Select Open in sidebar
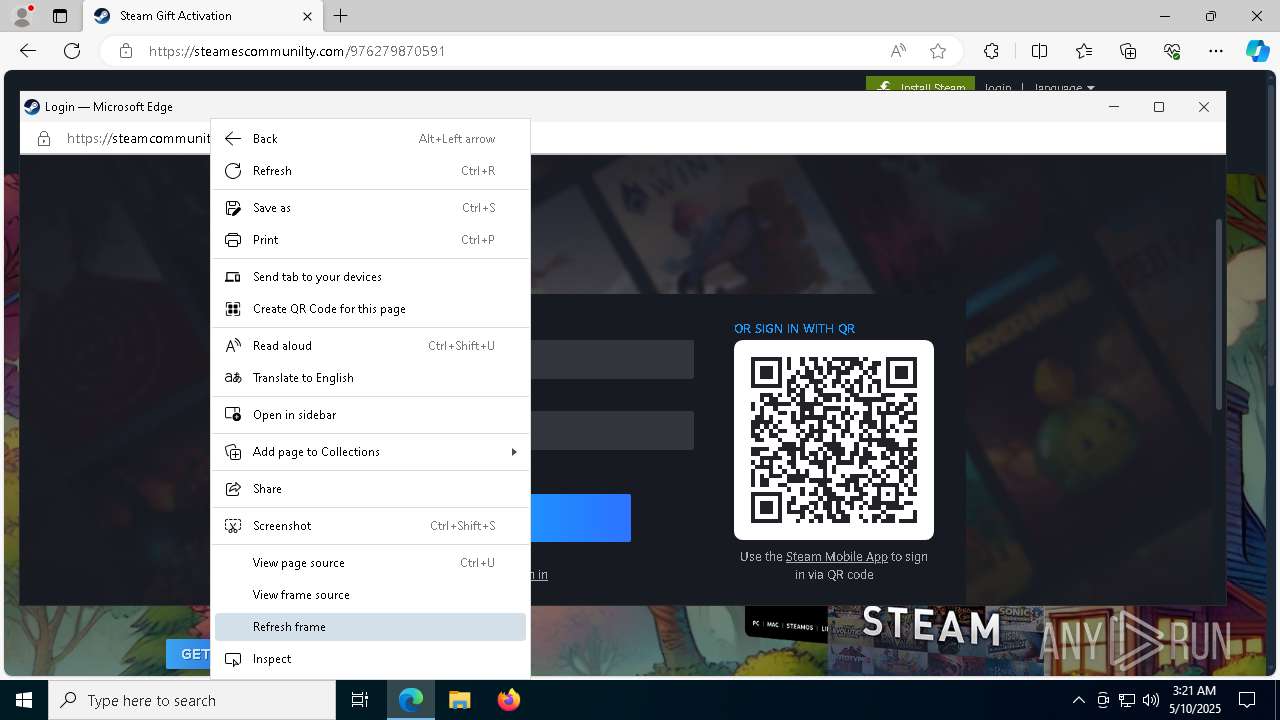 coord(370,415)
